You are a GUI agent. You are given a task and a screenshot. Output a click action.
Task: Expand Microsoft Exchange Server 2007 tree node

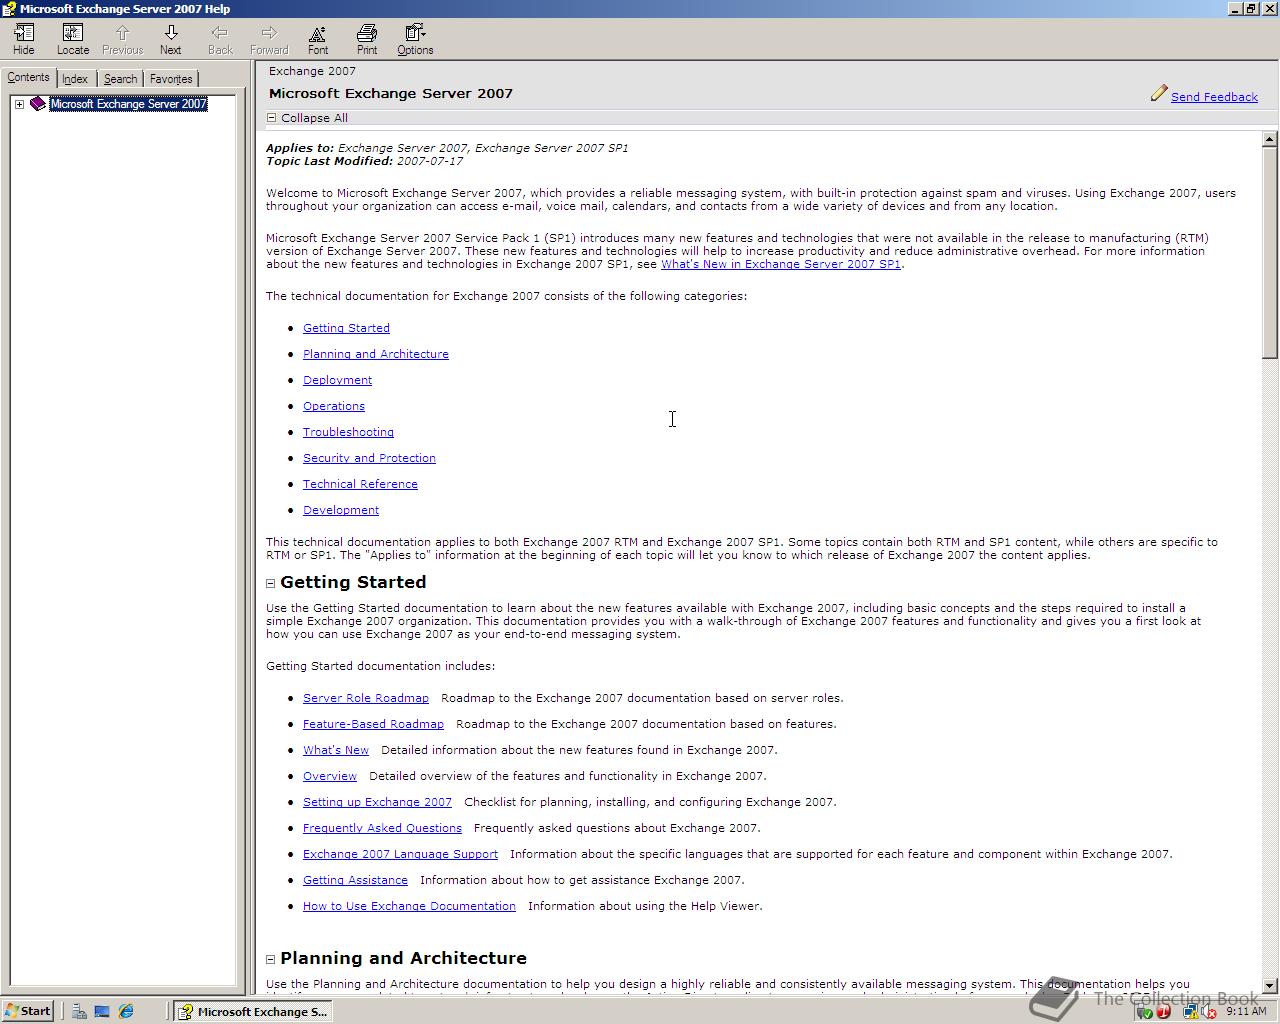point(19,104)
